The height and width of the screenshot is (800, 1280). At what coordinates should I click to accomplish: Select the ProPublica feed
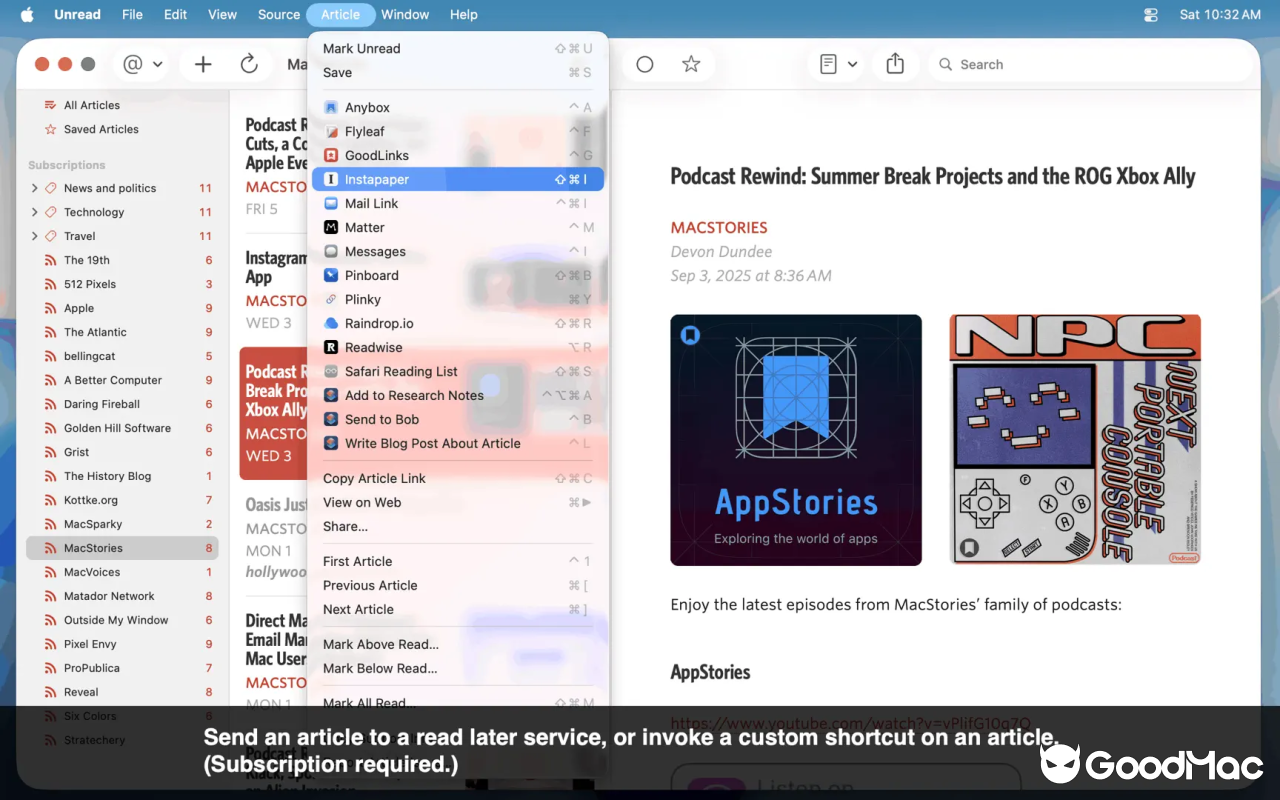click(x=122, y=668)
